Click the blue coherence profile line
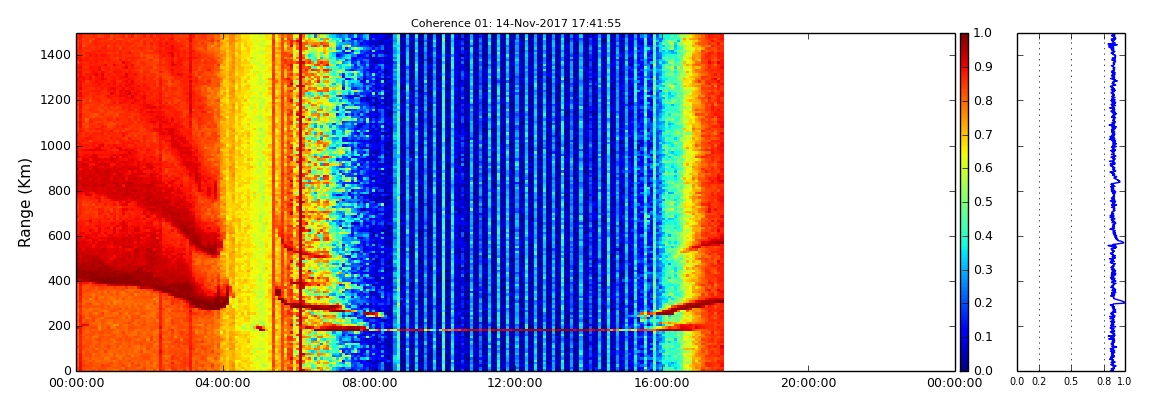Screen dimensions: 1150x407 pos(1113,202)
